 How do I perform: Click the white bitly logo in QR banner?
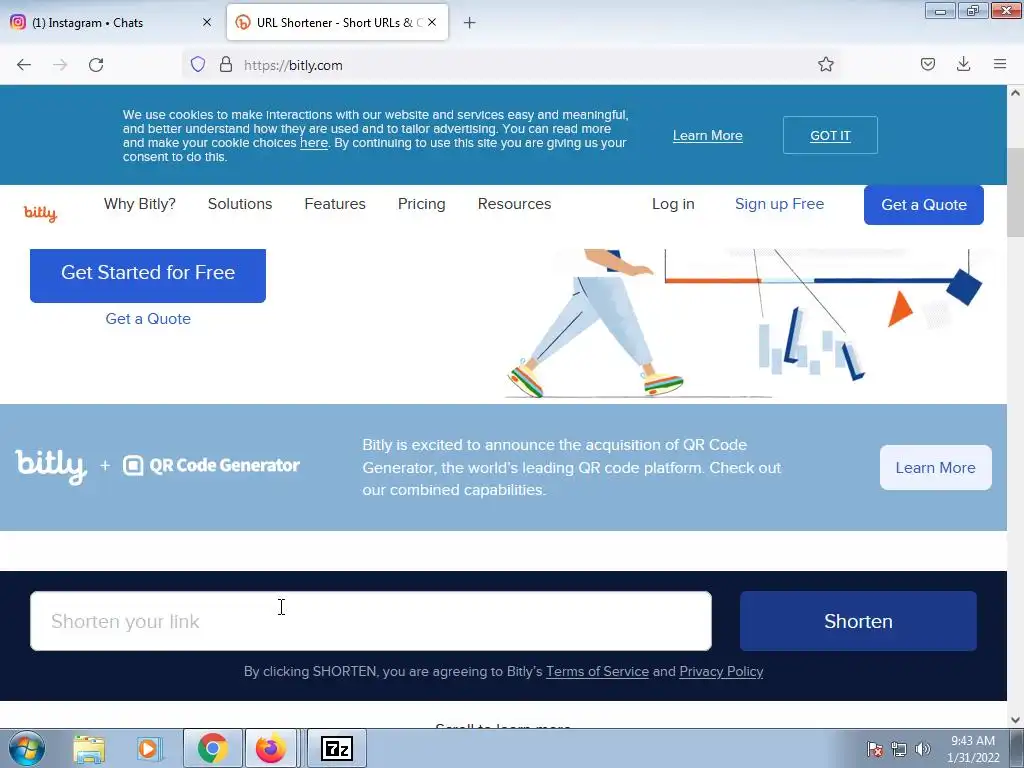[x=51, y=466]
